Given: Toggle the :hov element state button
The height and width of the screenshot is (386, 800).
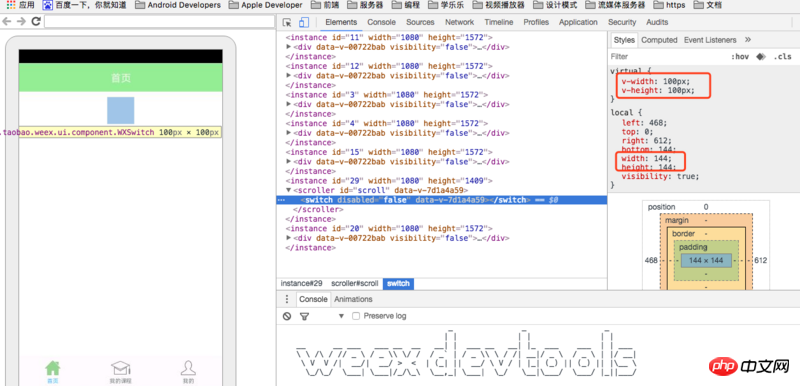Looking at the screenshot, I should pos(740,57).
